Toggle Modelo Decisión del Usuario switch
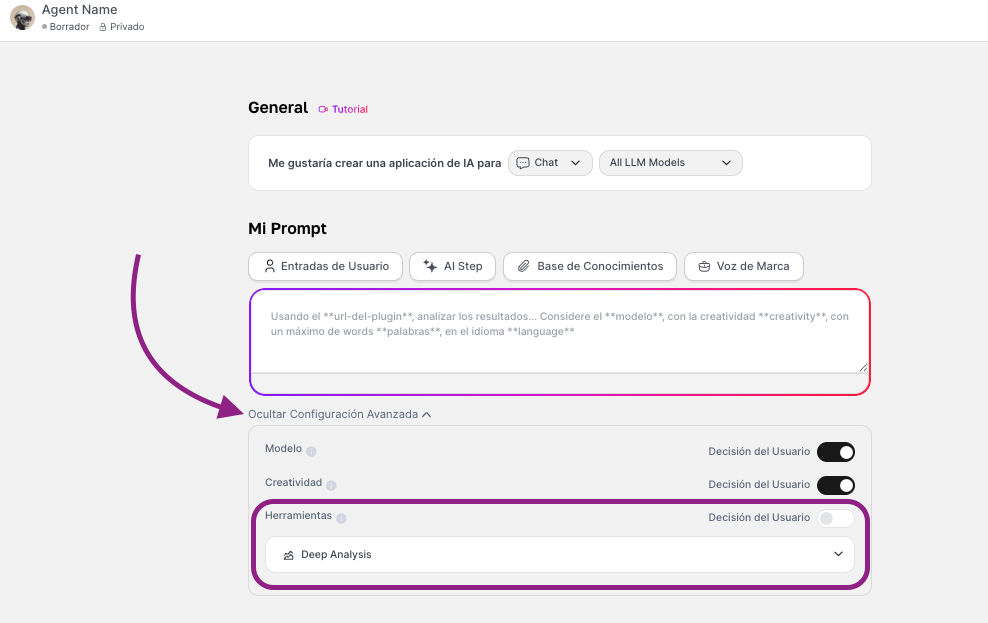 [x=836, y=452]
